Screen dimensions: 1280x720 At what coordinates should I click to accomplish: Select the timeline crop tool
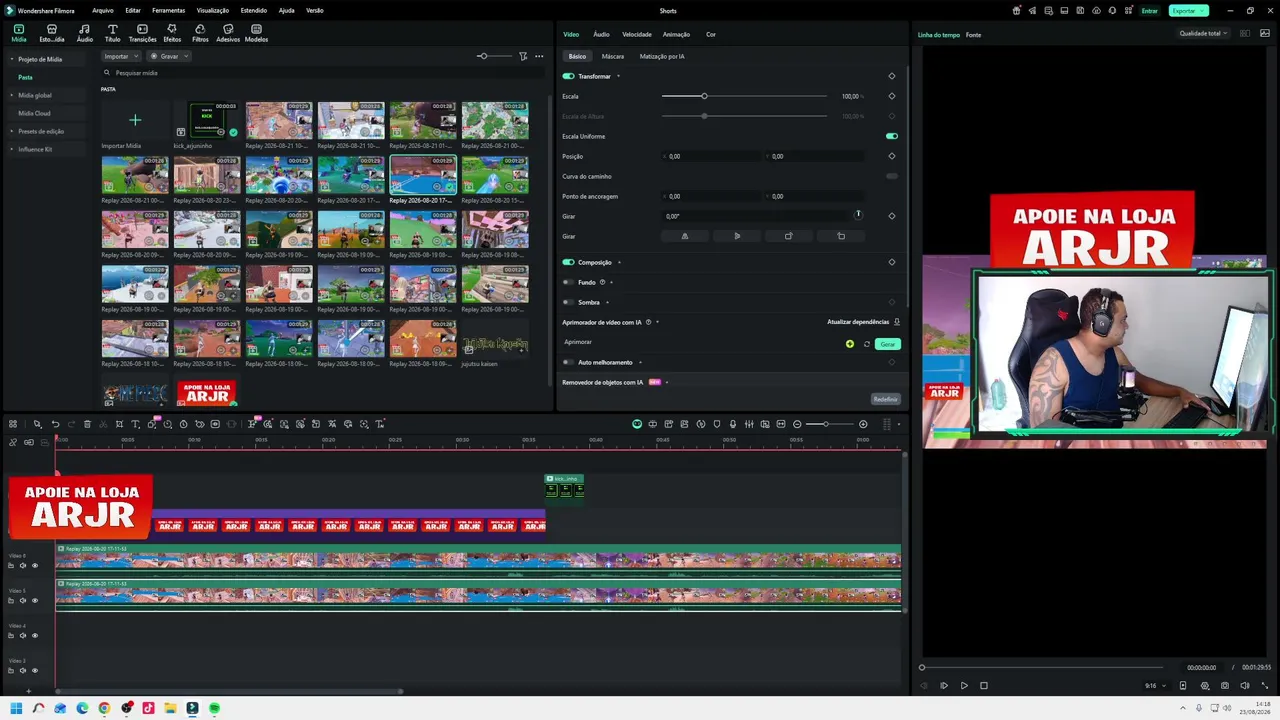(x=119, y=424)
